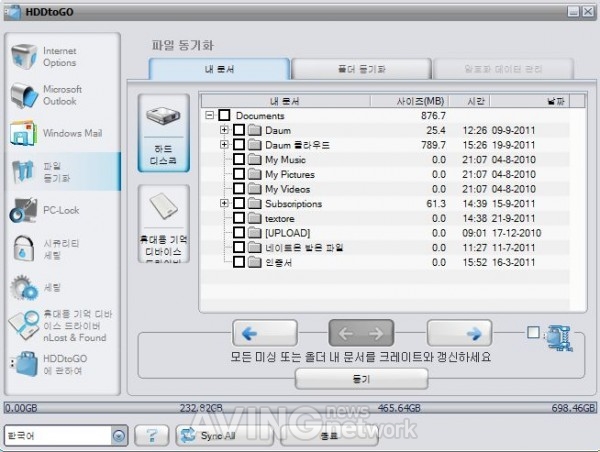Open nLost & Found magnifier icon
This screenshot has width=600, height=452.
[x=23, y=326]
